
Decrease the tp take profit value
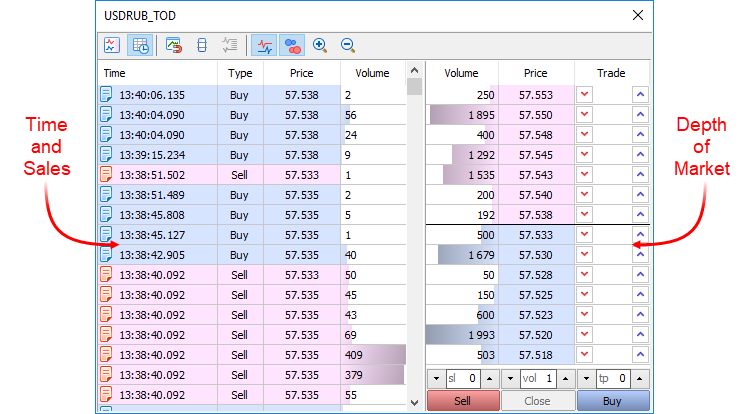click(x=586, y=379)
